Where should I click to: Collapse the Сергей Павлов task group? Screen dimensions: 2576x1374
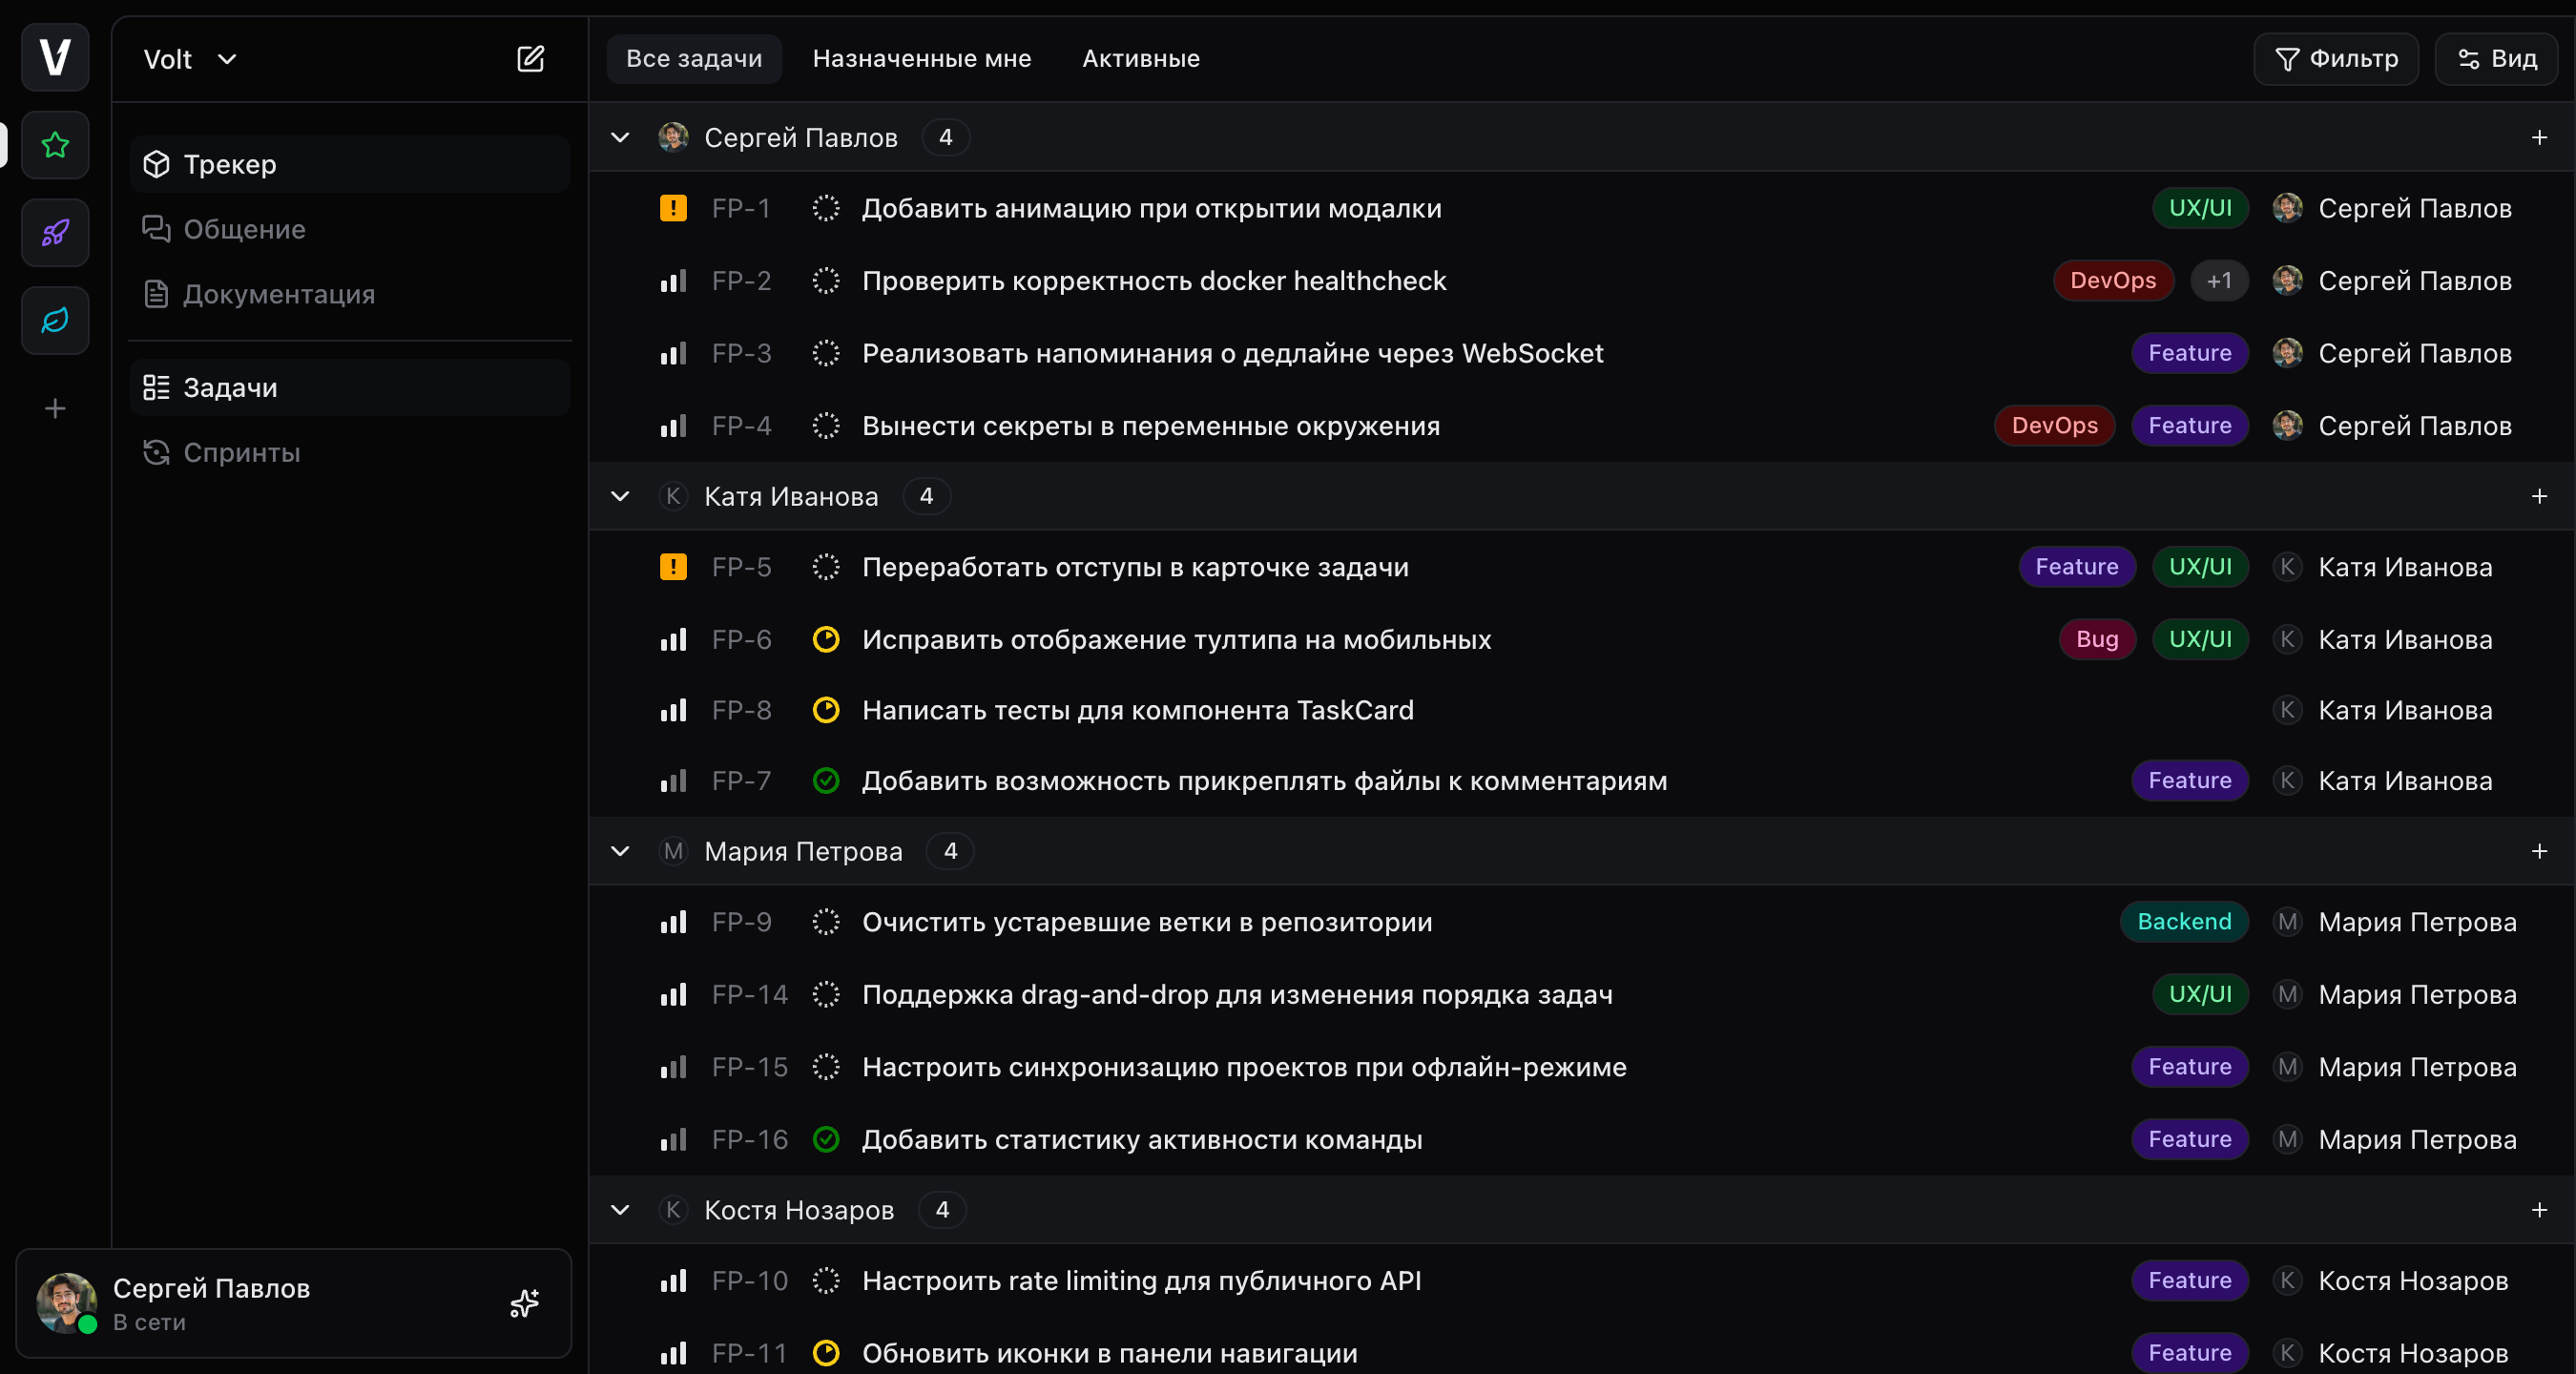[620, 137]
